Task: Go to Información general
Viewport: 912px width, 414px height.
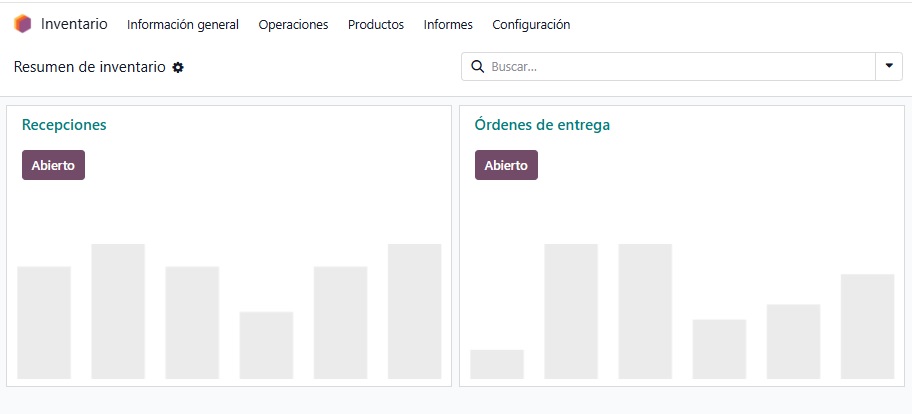Action: [183, 24]
